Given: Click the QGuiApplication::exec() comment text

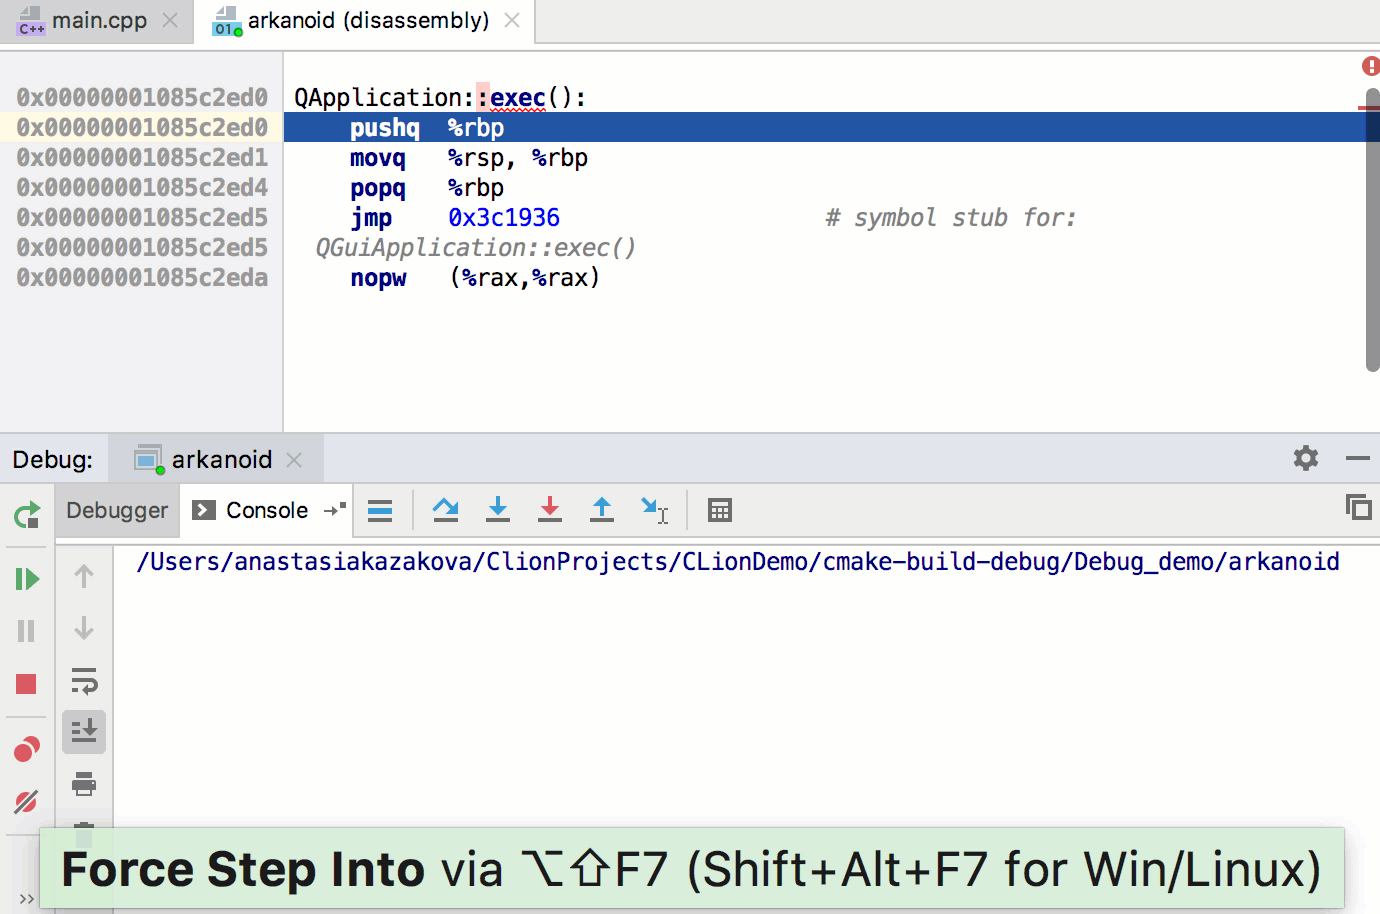Looking at the screenshot, I should pos(476,248).
